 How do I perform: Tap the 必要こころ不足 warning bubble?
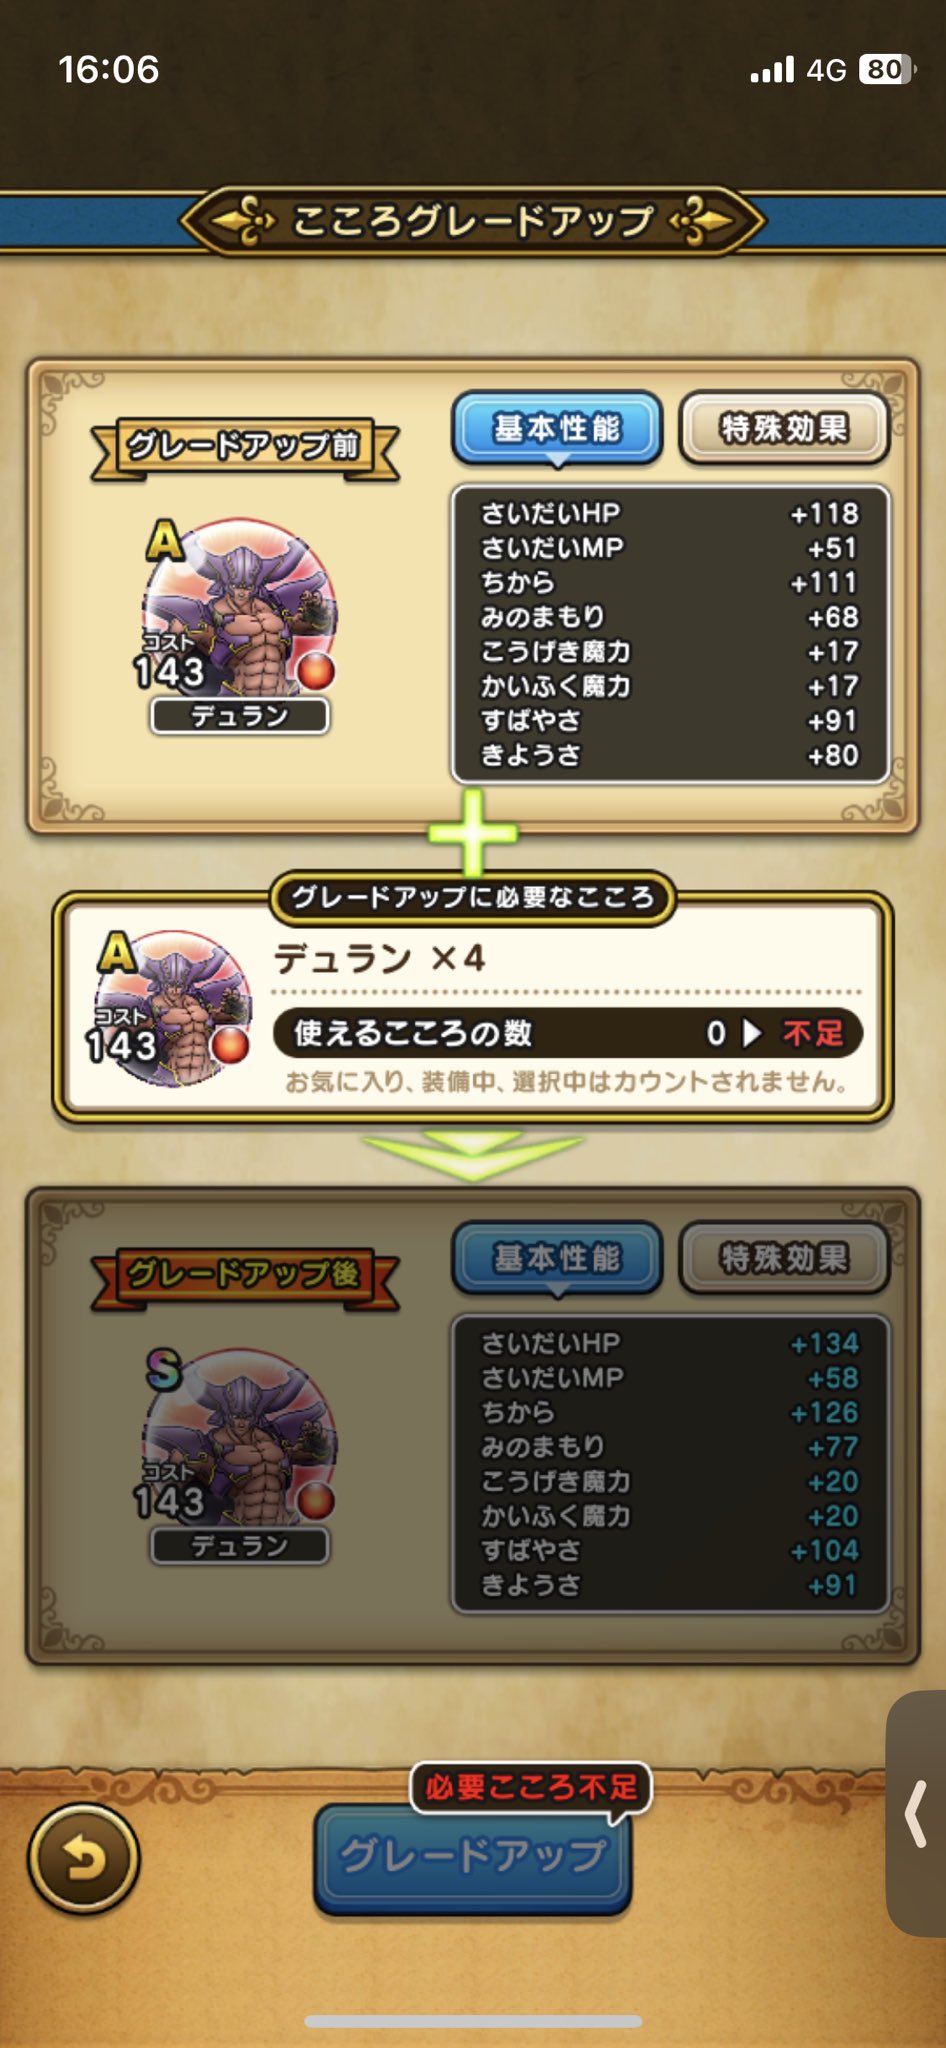pos(531,1787)
